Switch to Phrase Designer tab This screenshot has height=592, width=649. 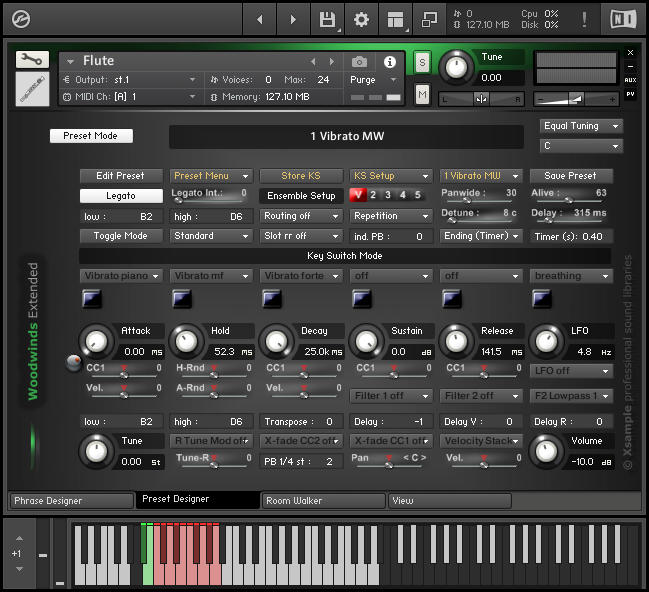(x=72, y=501)
